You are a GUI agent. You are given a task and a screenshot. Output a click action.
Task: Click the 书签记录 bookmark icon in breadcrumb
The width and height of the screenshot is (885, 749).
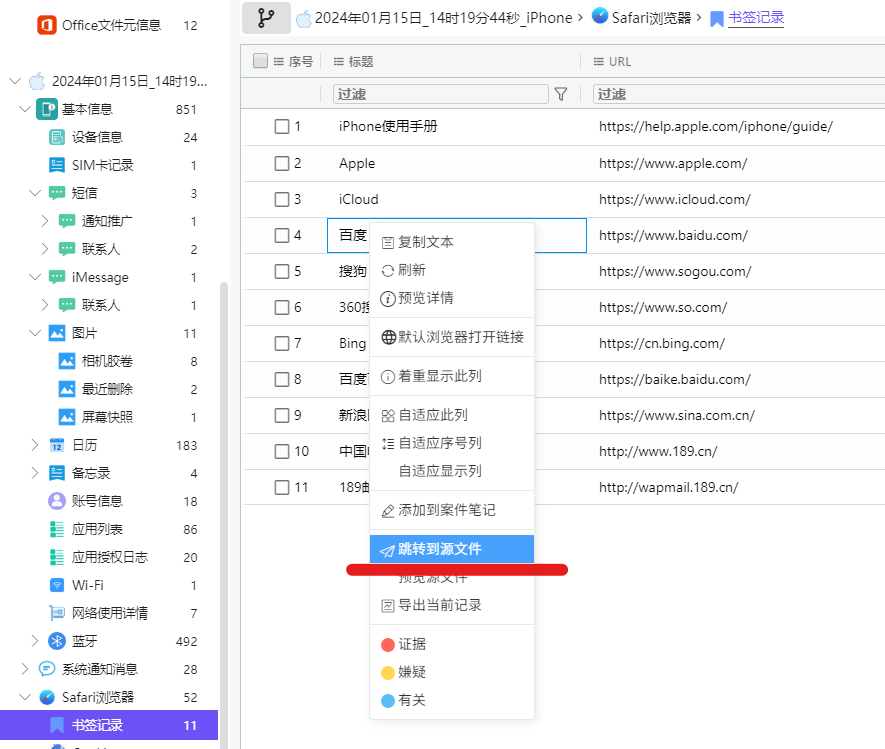point(716,19)
